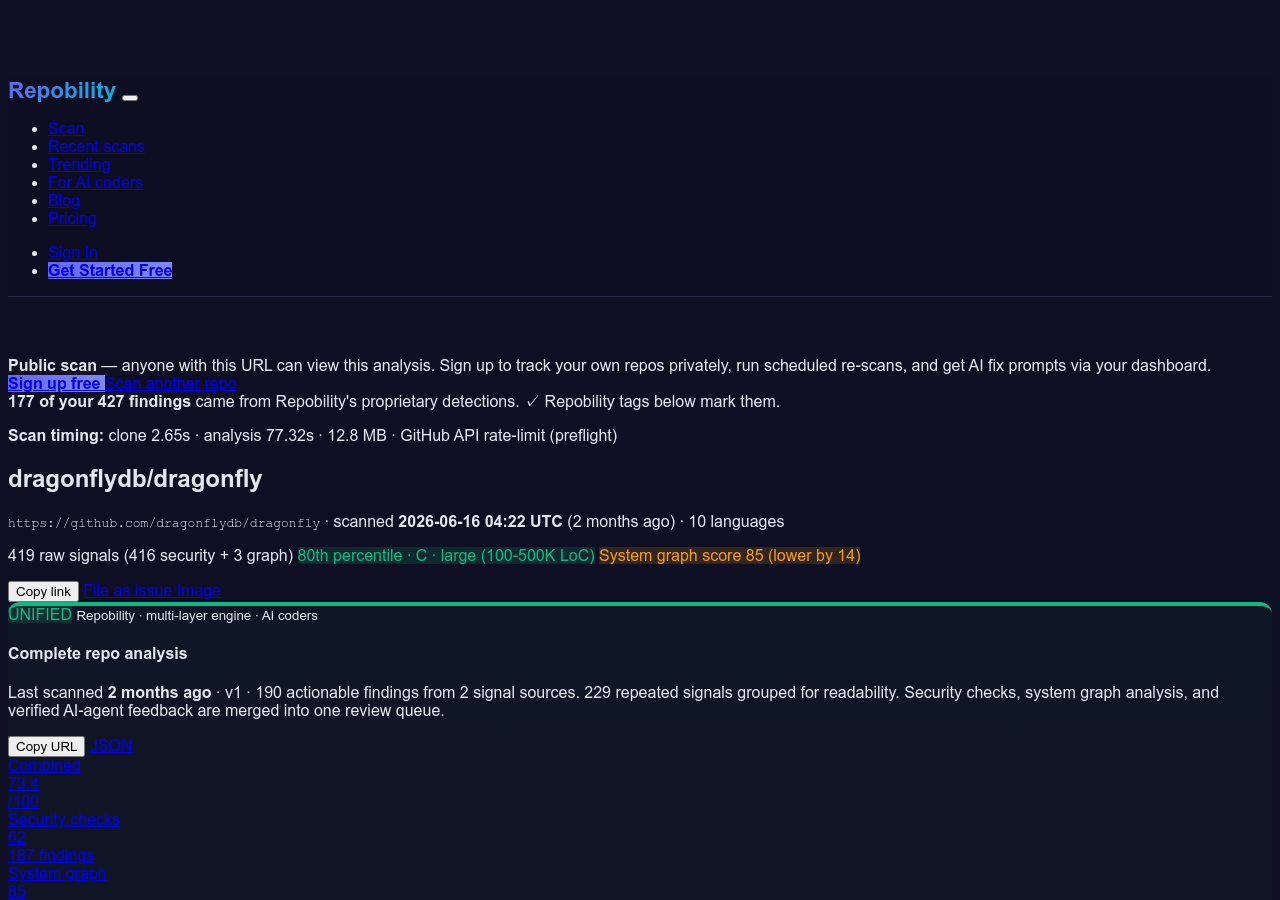Open the Image link
Image resolution: width=1280 pixels, height=900 pixels.
click(199, 590)
